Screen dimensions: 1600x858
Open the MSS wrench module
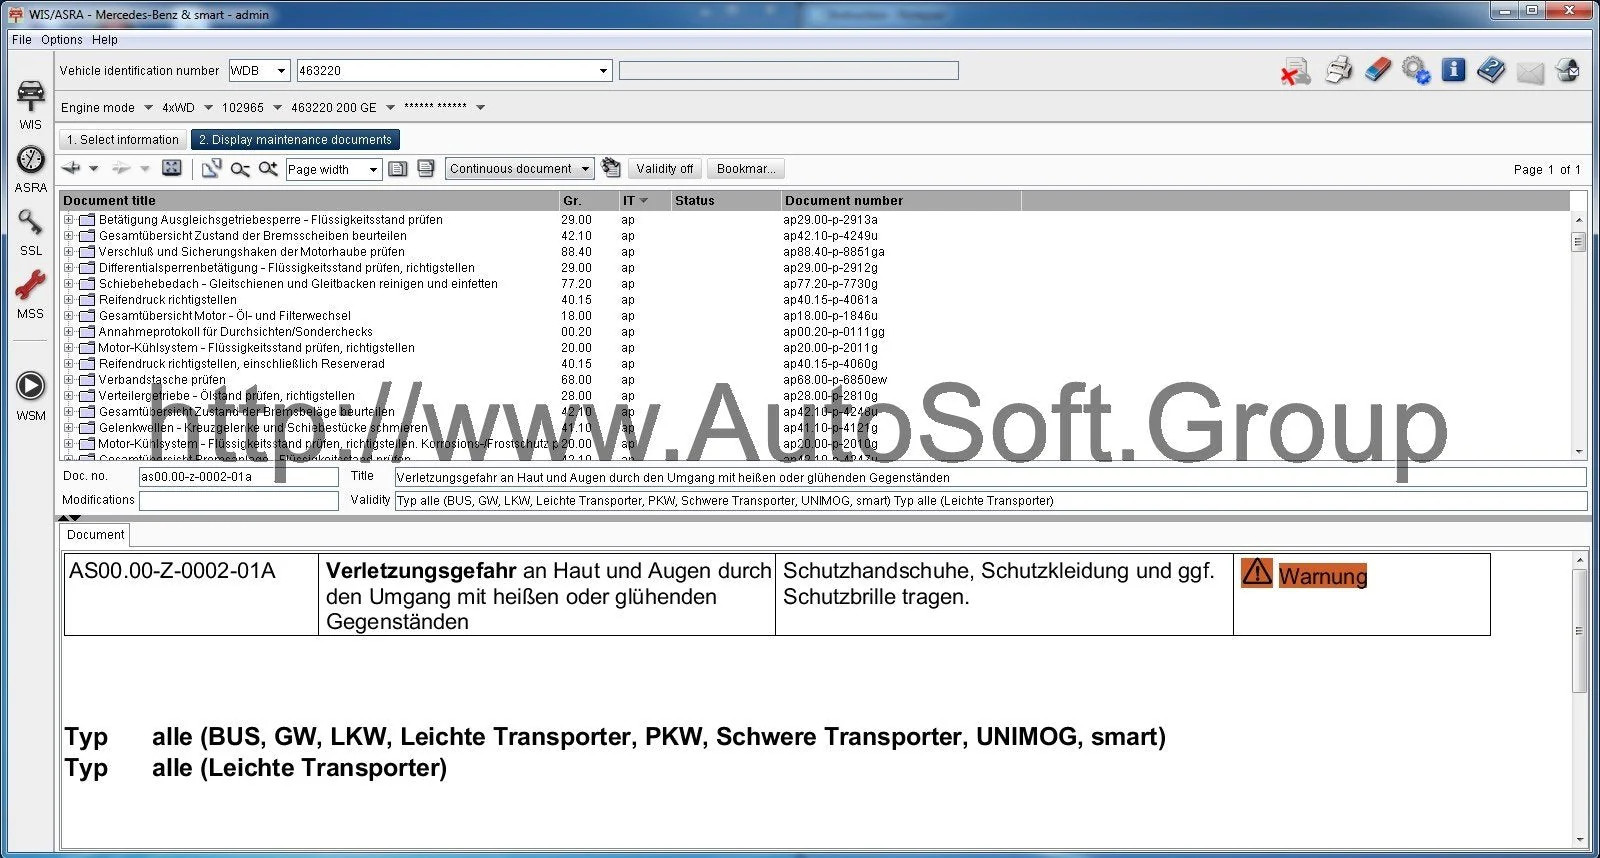click(30, 293)
